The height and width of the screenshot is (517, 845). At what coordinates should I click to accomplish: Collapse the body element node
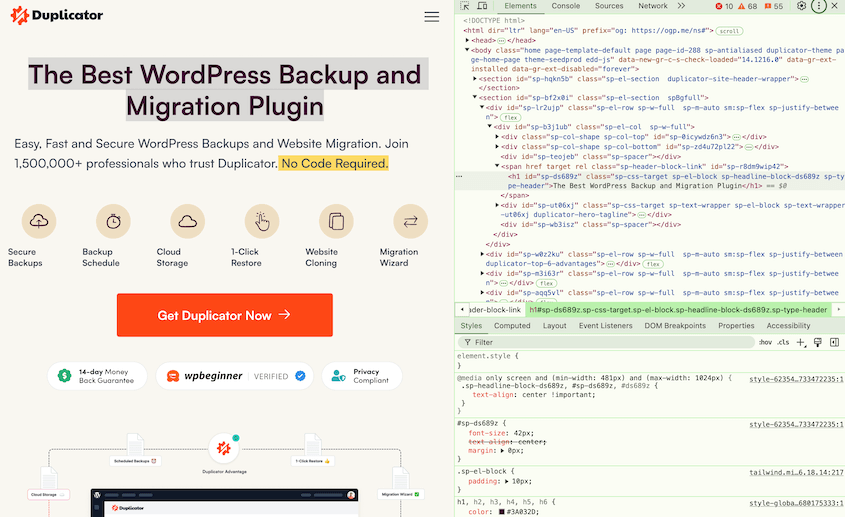pos(467,50)
